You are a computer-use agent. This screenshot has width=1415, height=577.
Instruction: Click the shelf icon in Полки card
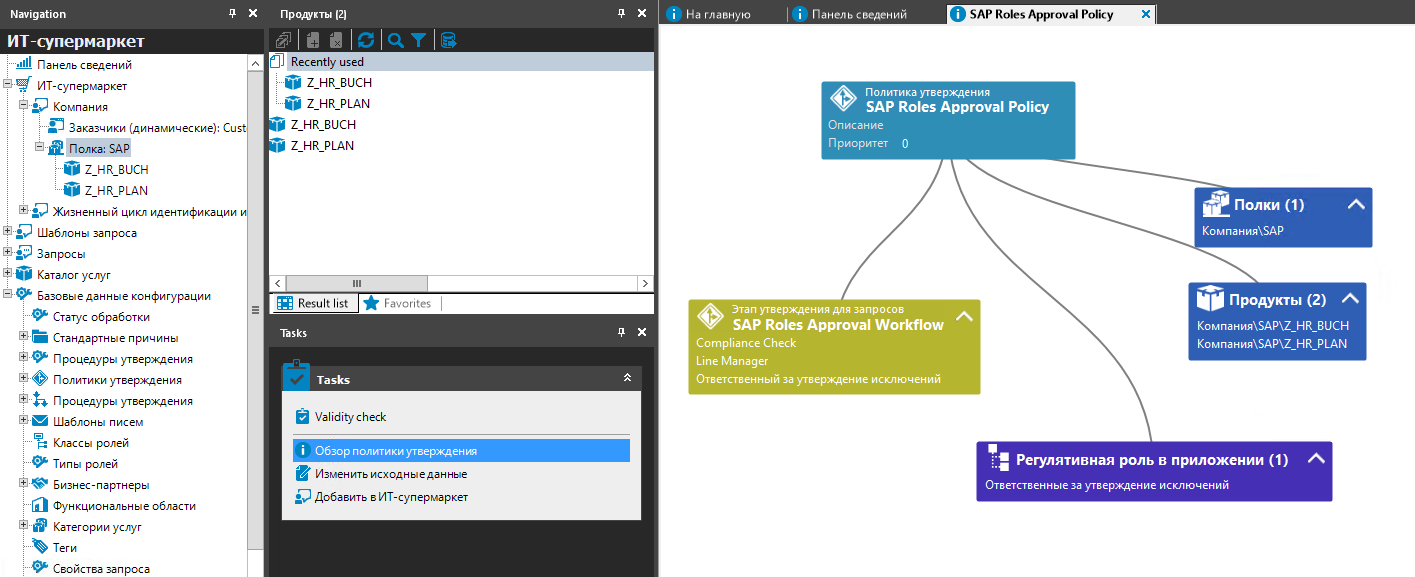click(x=1215, y=204)
